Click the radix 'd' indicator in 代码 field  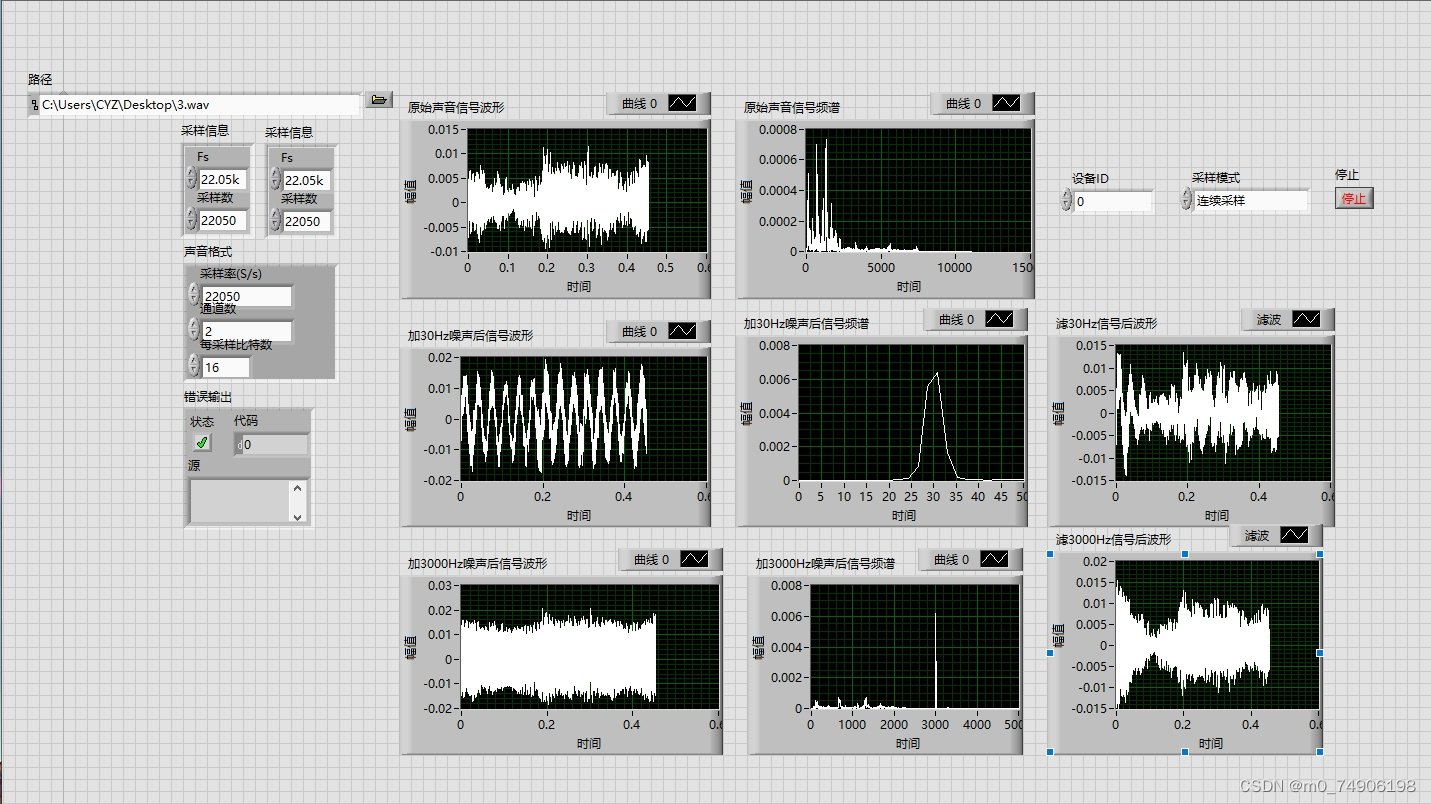pyautogui.click(x=239, y=445)
